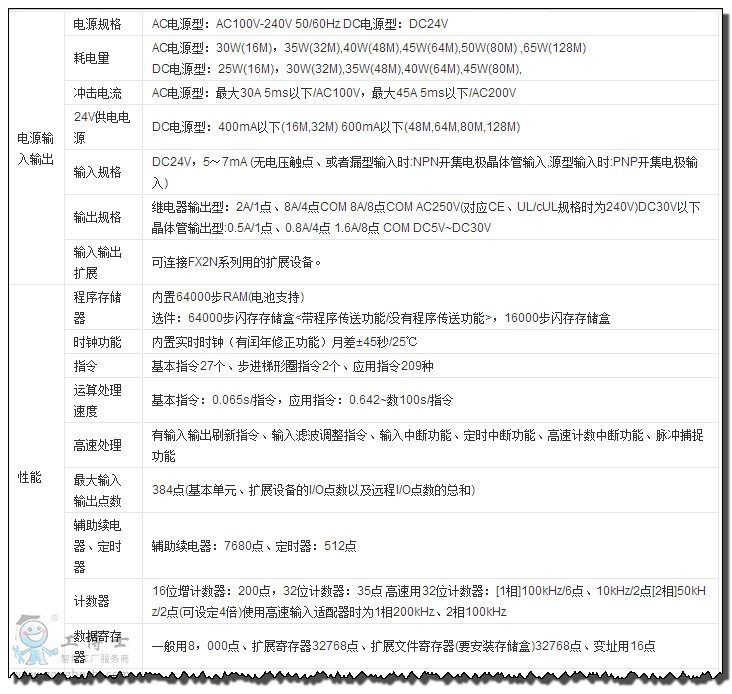The image size is (732, 694).
Task: Click the 耗电量 row label
Action: point(90,58)
